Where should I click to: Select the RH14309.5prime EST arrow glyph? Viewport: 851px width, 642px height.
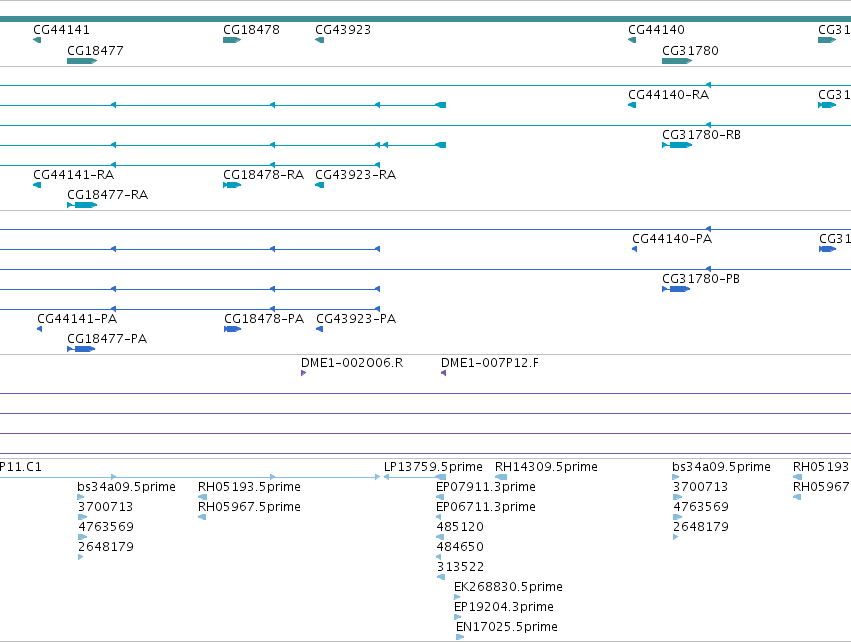(501, 477)
